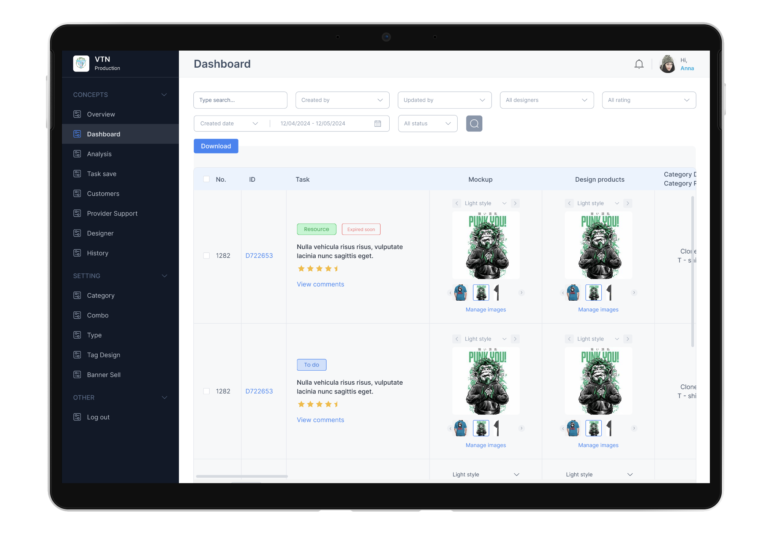The height and width of the screenshot is (536, 768).
Task: Go to previous style in first row Mockup
Action: 456,203
